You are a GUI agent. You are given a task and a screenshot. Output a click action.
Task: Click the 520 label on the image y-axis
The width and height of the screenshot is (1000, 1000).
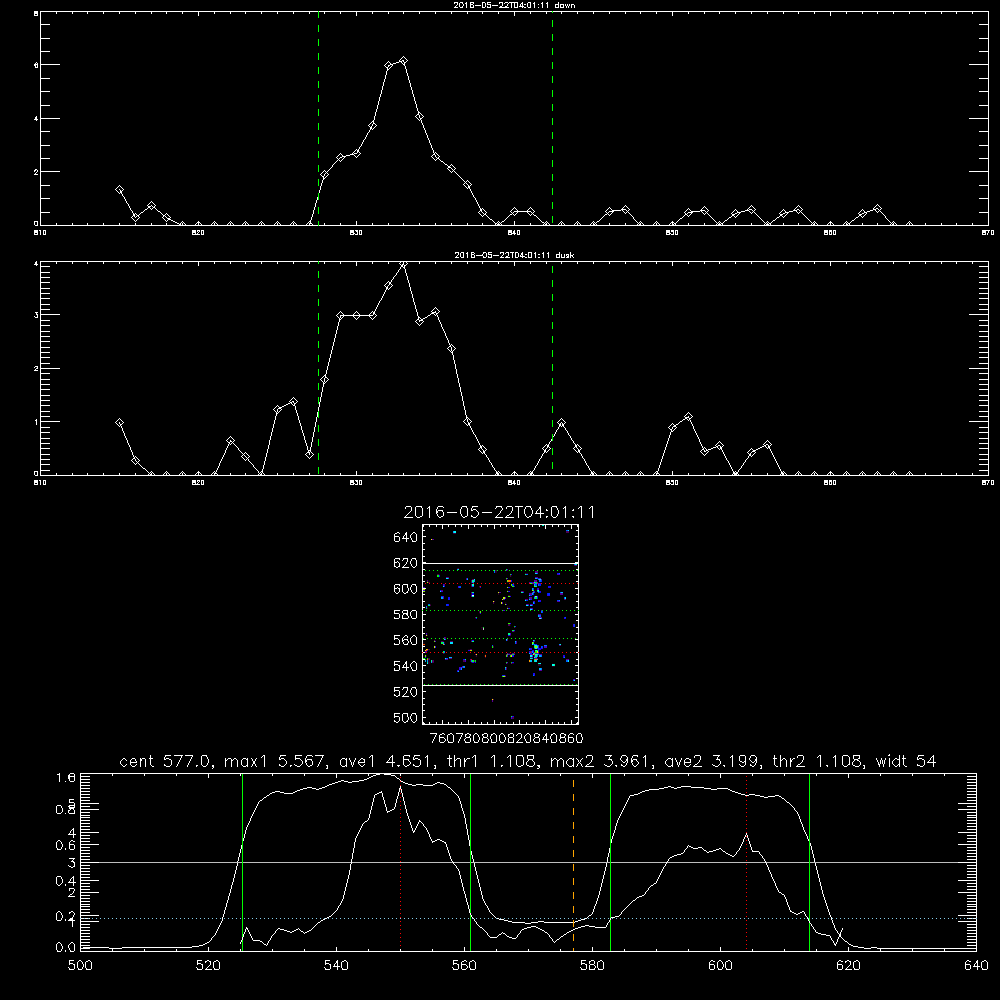pyautogui.click(x=406, y=692)
